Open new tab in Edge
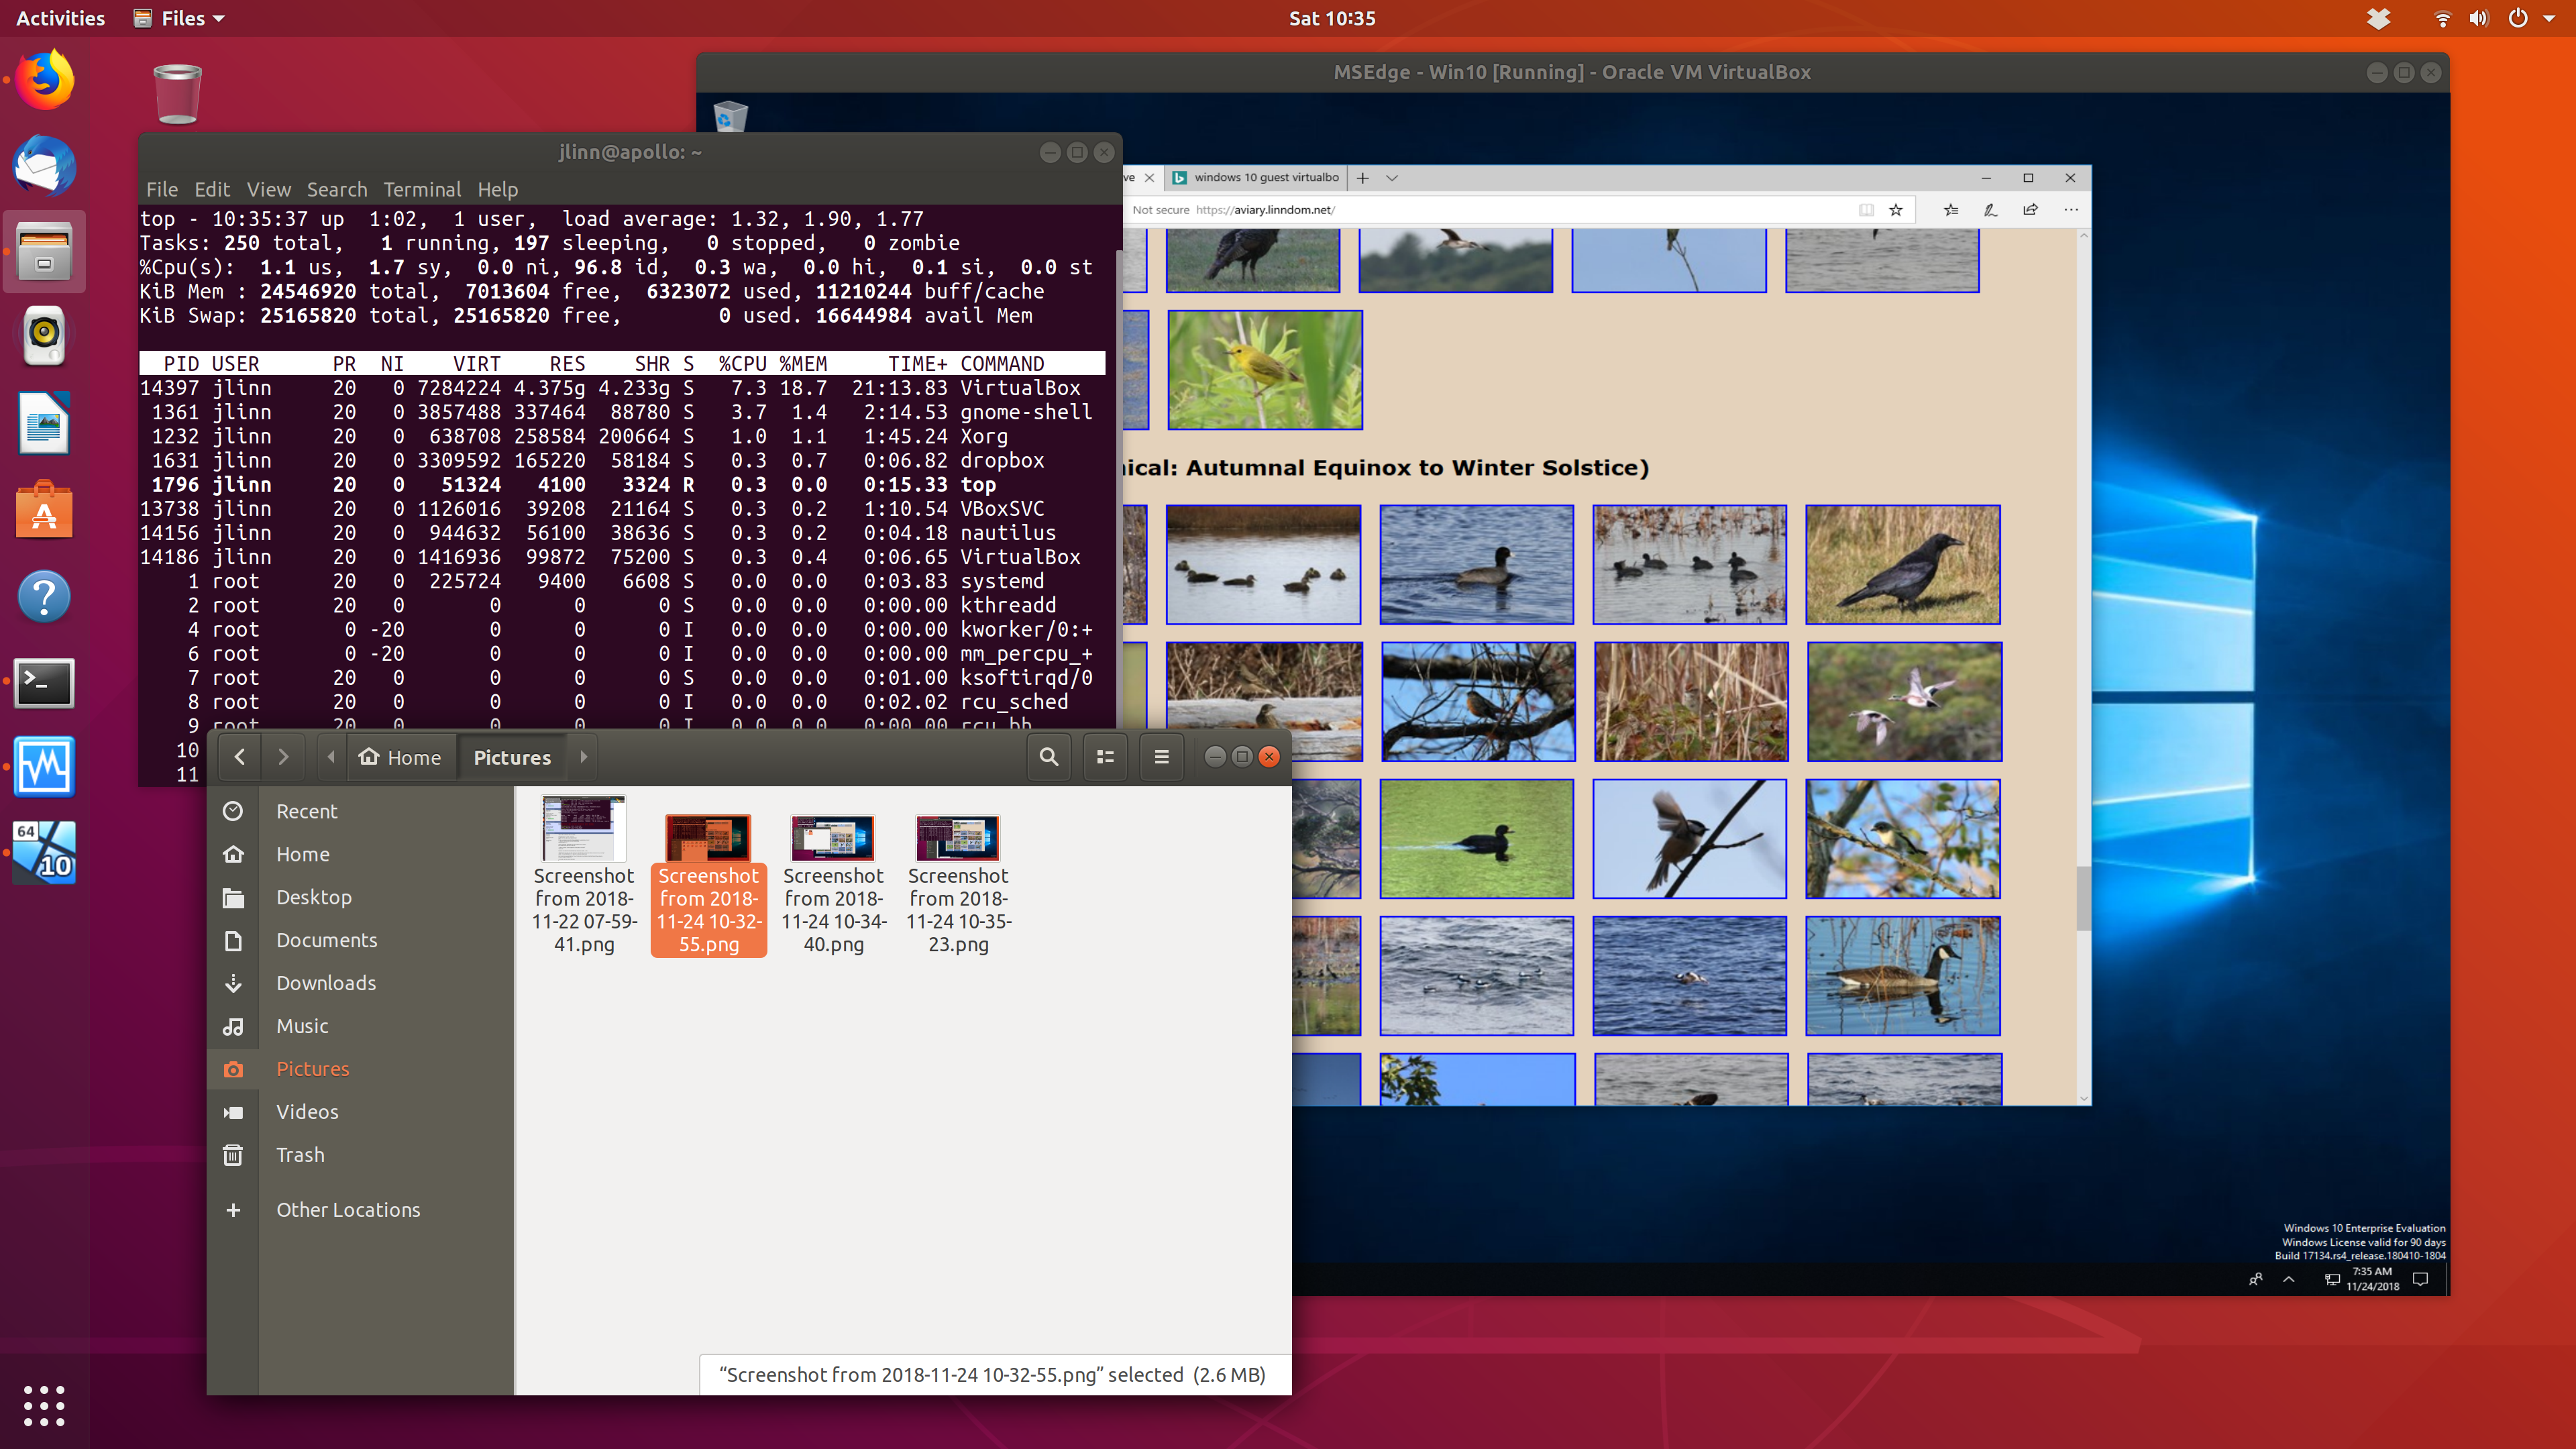 pos(1362,178)
